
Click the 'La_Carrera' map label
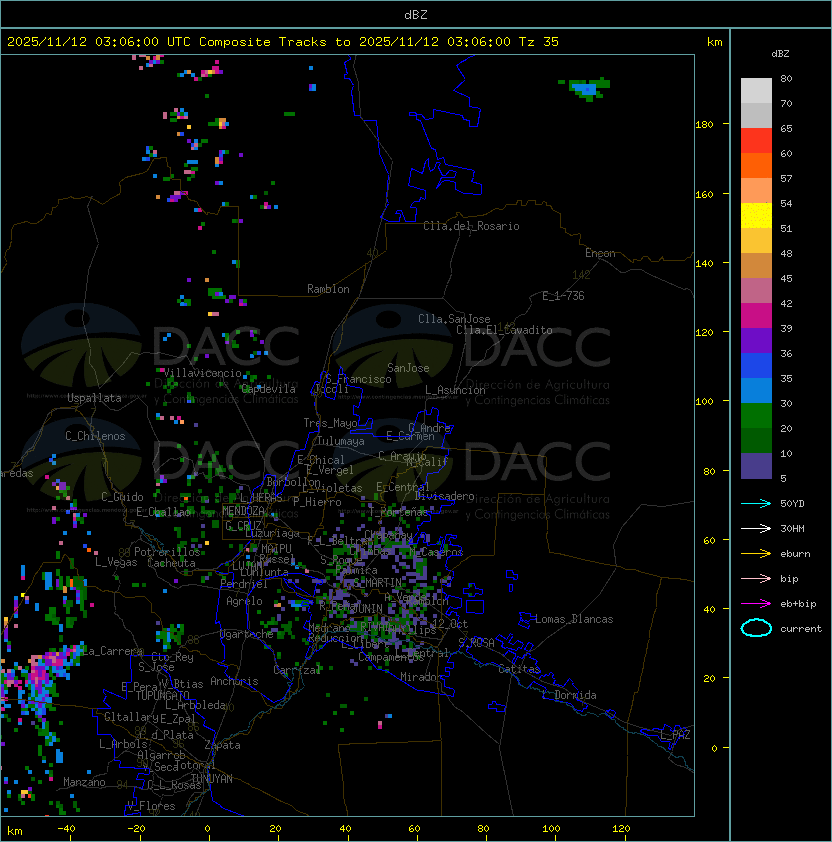[x=112, y=651]
